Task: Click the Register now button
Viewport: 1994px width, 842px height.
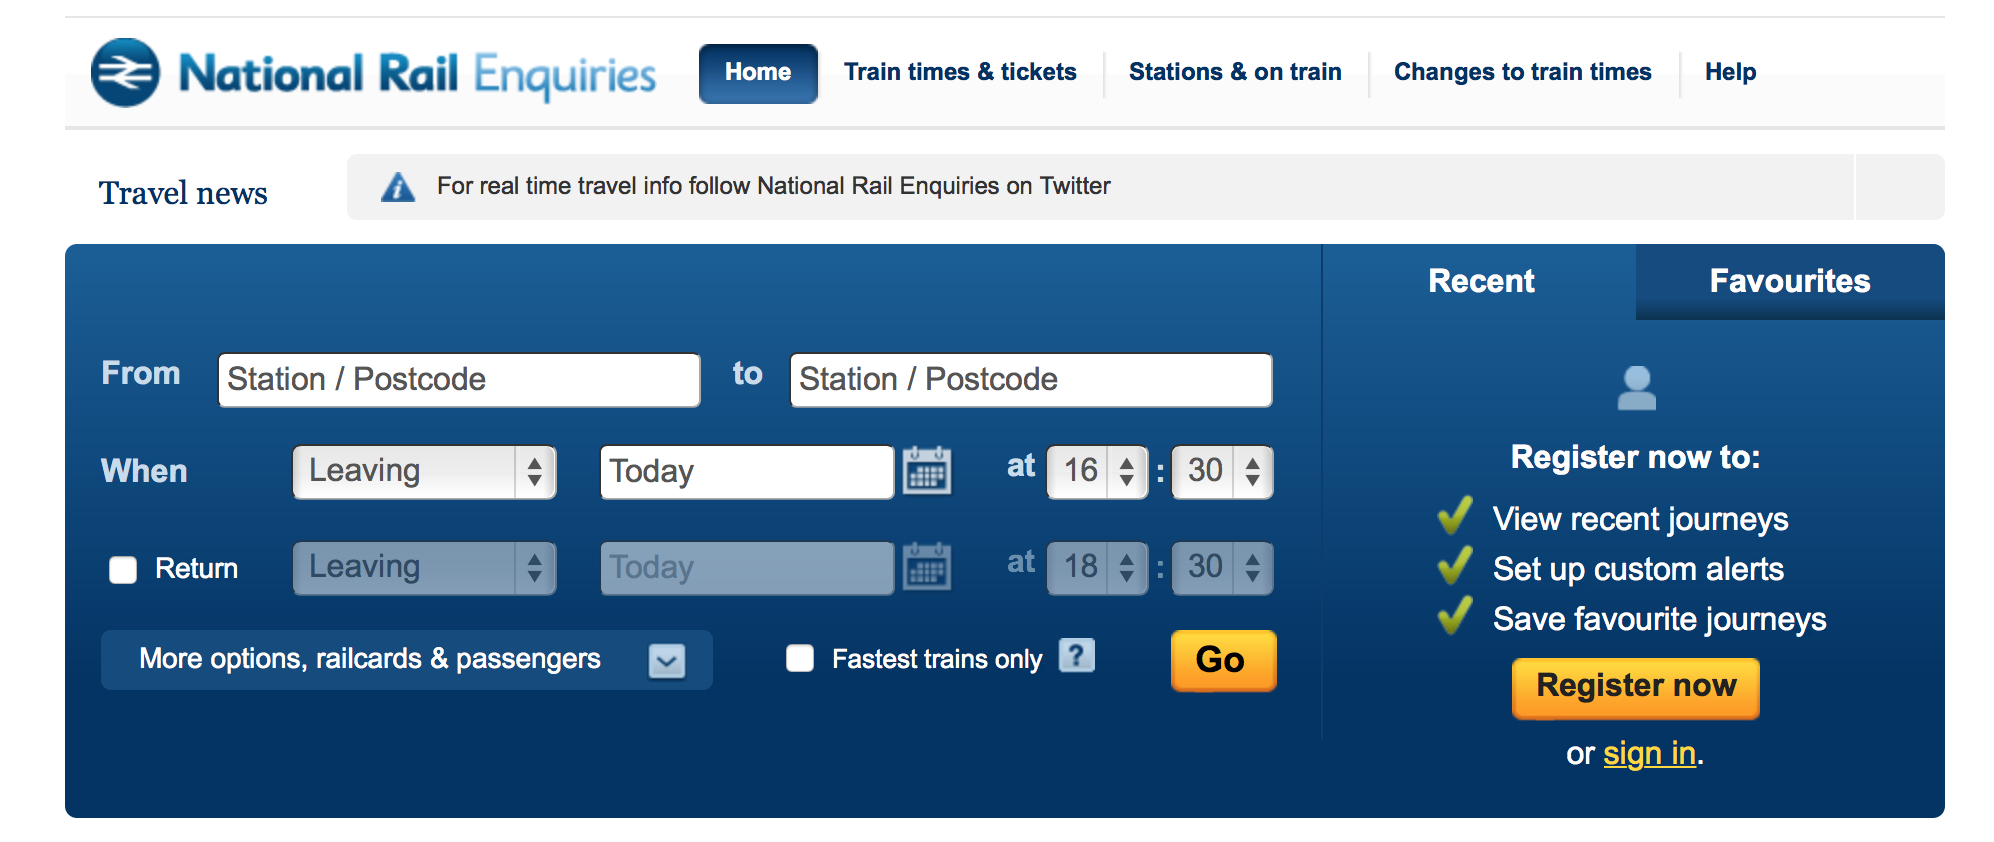Action: point(1635,687)
